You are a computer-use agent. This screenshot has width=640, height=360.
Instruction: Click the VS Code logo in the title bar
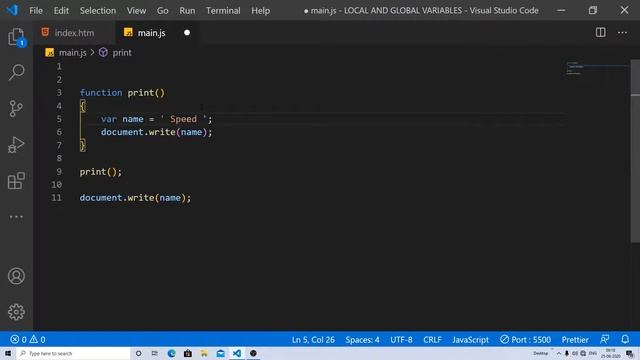point(12,10)
